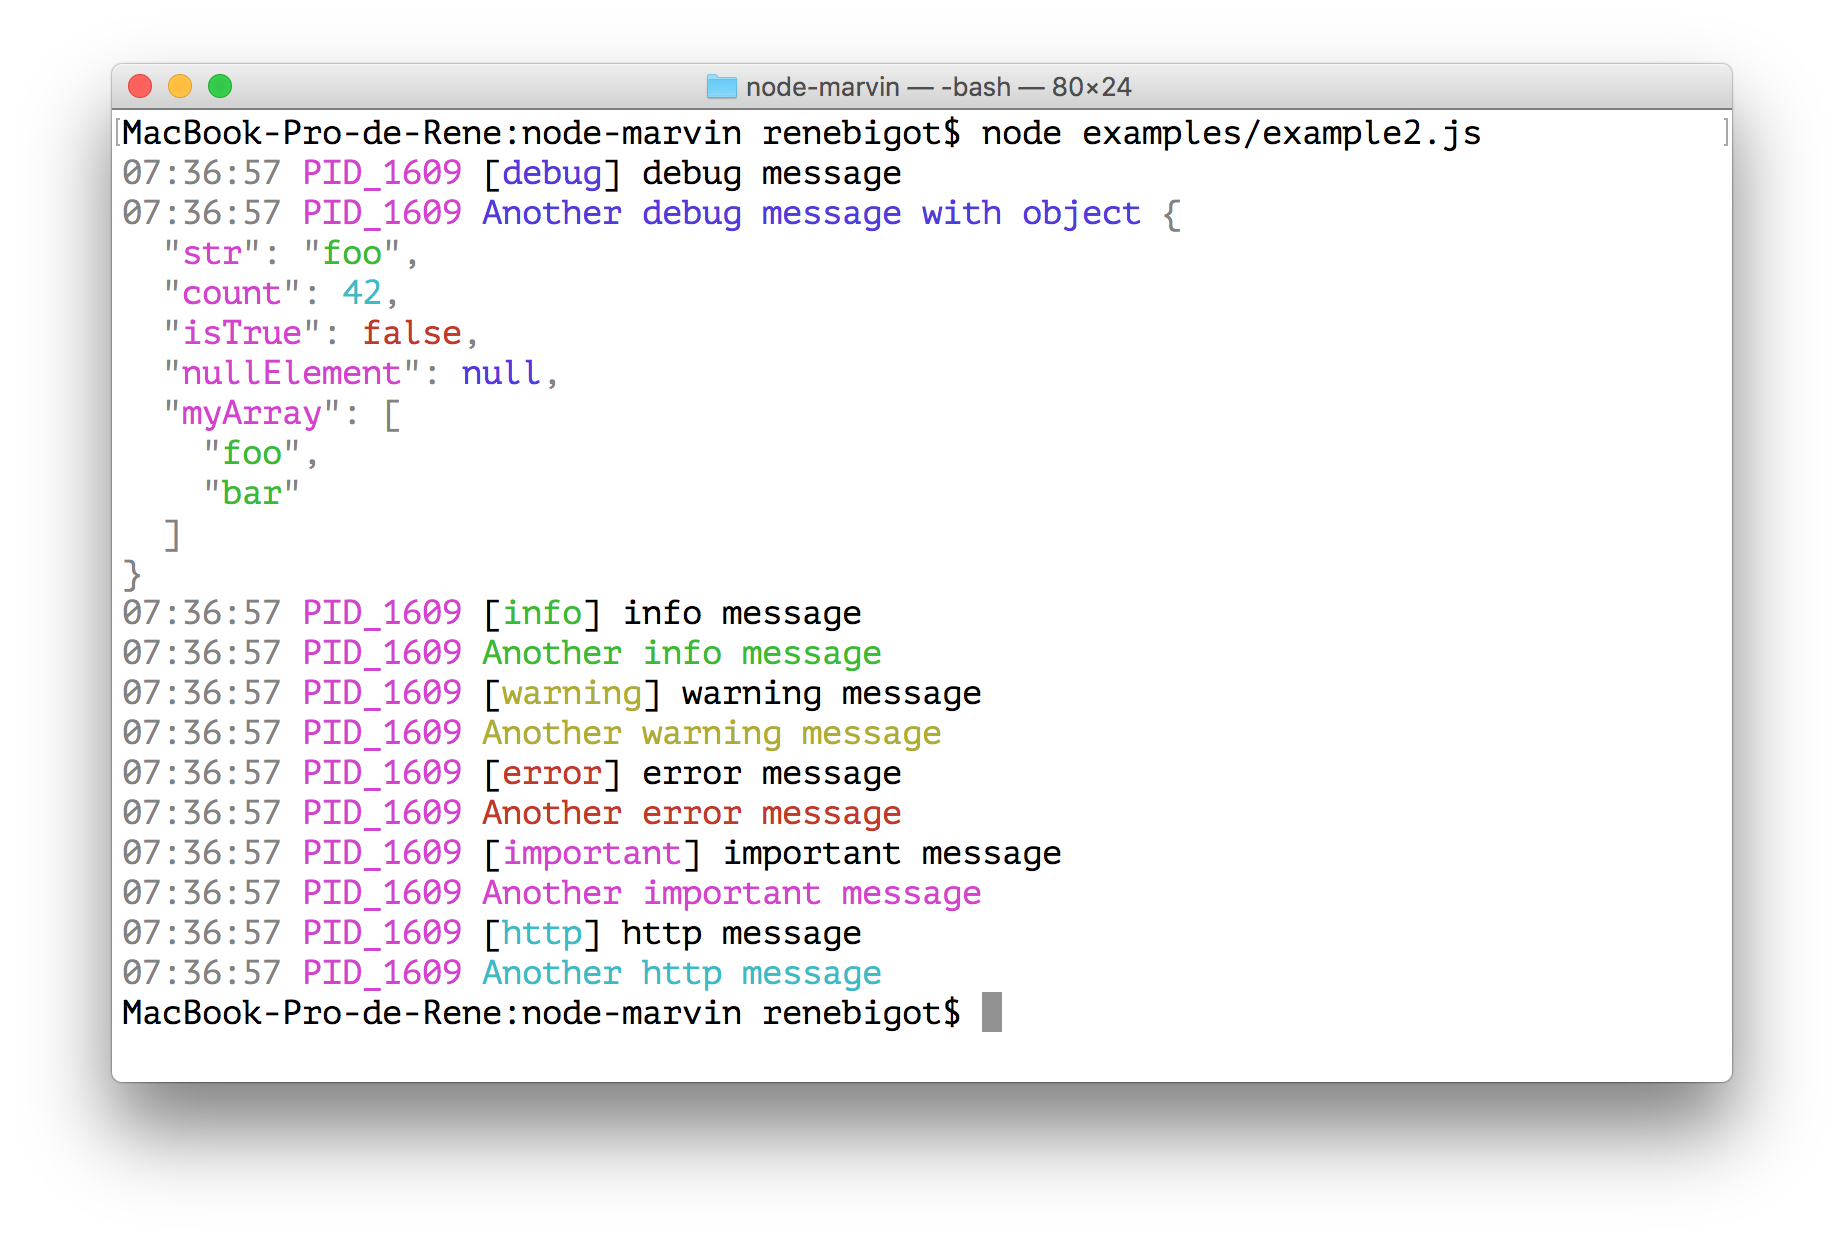The width and height of the screenshot is (1844, 1242).
Task: Click the red close window button
Action: pos(140,87)
